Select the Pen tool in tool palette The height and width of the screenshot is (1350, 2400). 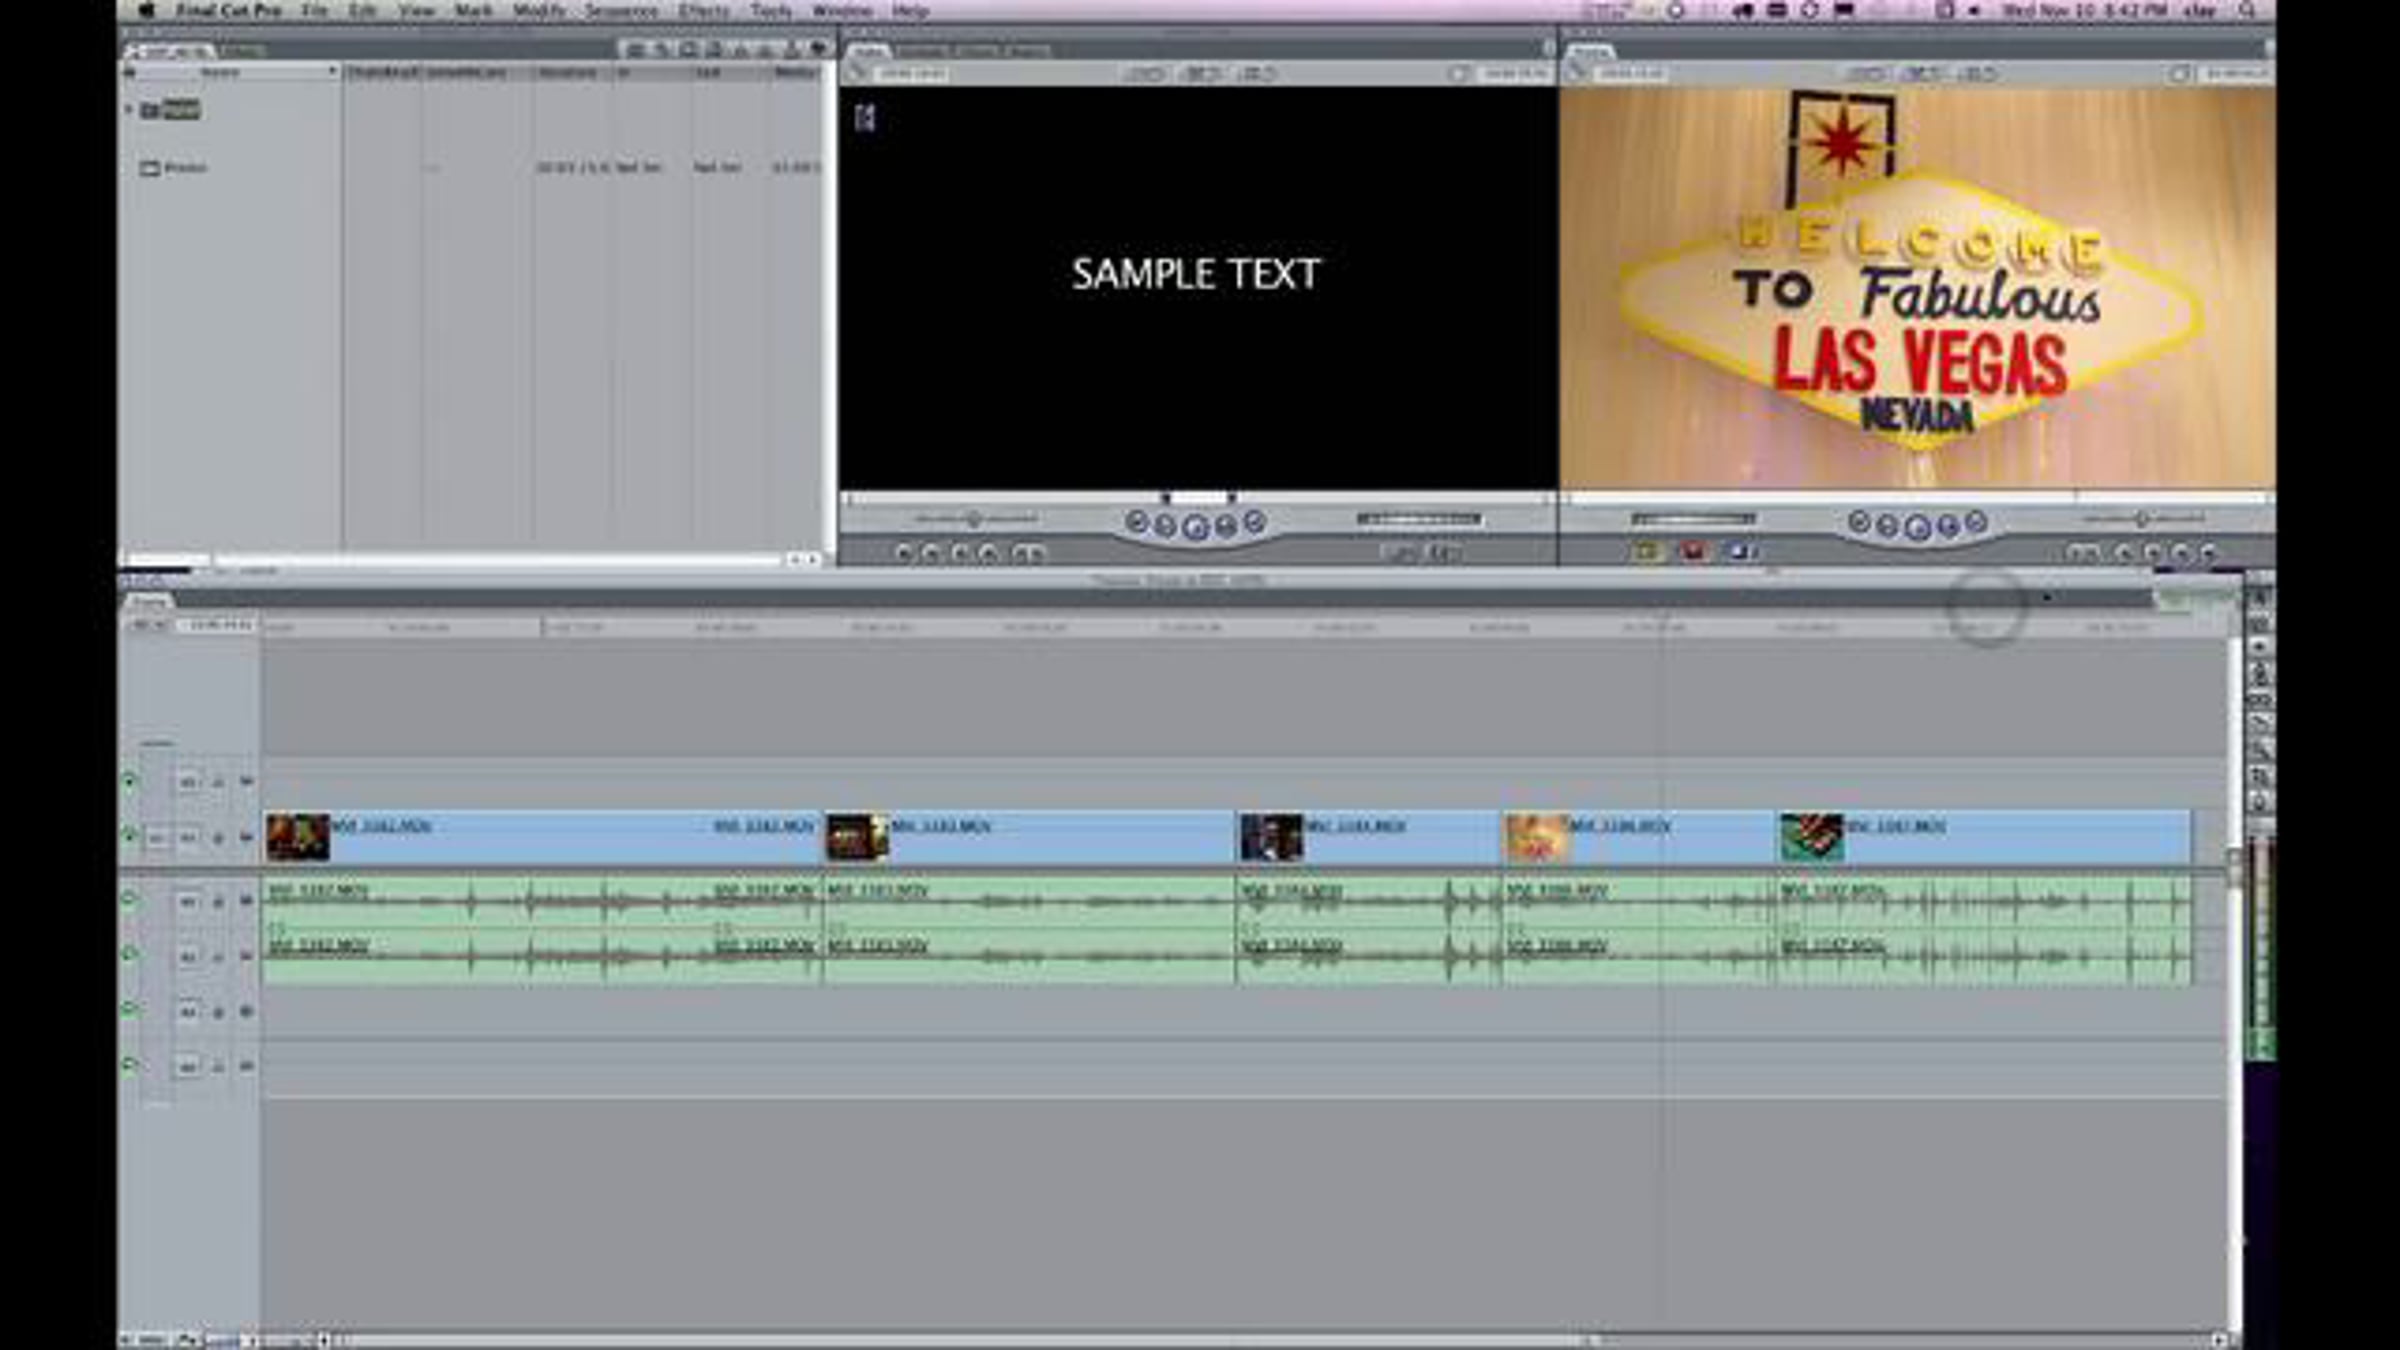(2260, 801)
